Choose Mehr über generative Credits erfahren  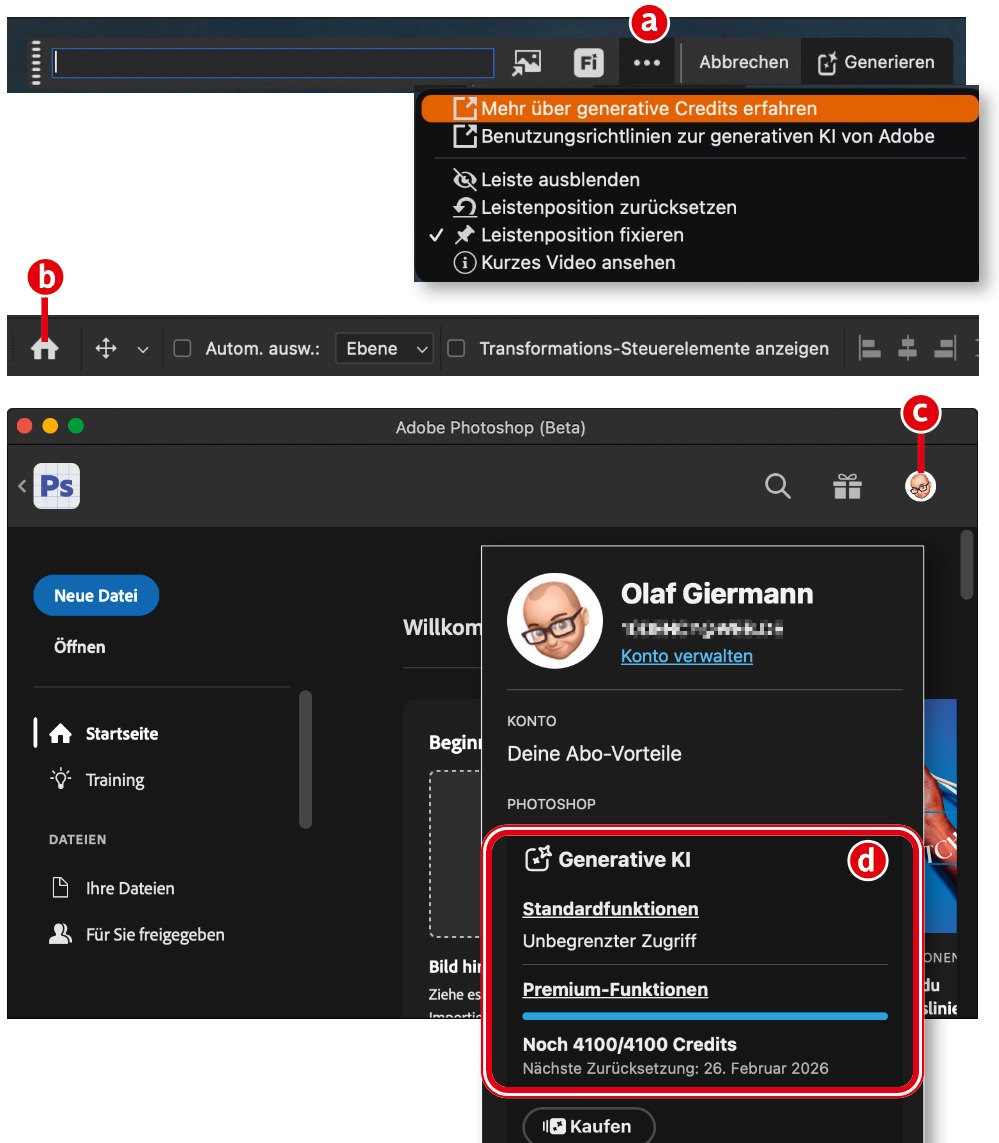coord(700,109)
